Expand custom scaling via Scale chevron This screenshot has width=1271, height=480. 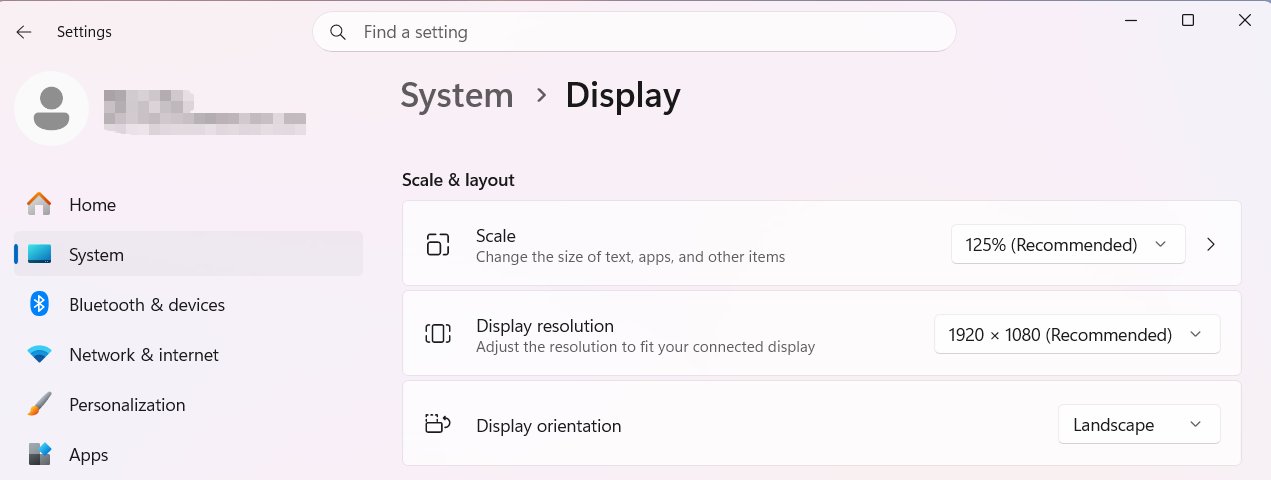coord(1211,244)
